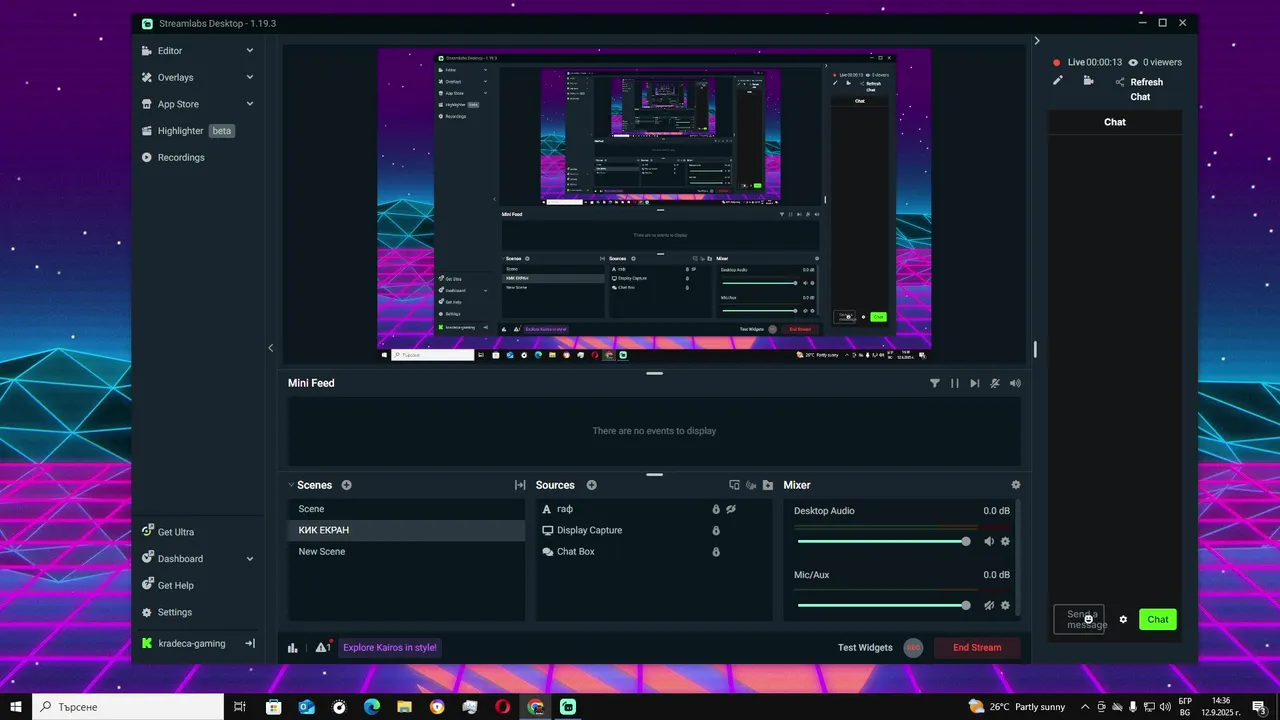Unmute Mic/Aux in the Mixer
Screen dimensions: 1280x720
[989, 605]
